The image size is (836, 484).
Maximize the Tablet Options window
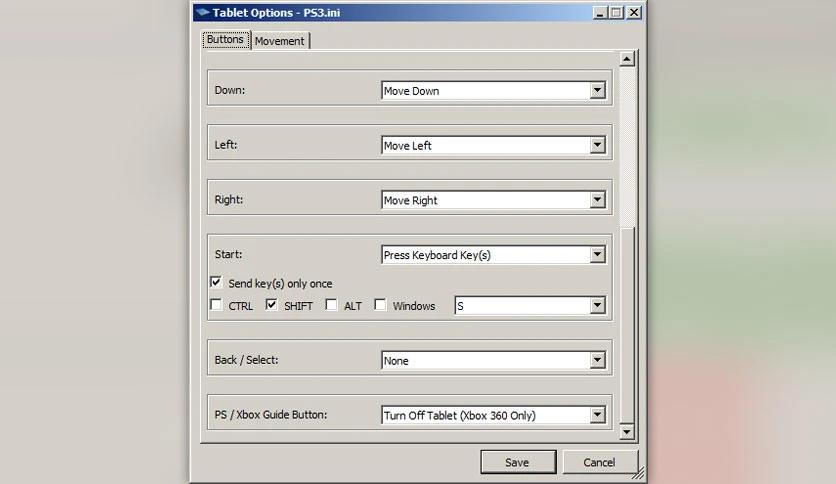(x=616, y=13)
